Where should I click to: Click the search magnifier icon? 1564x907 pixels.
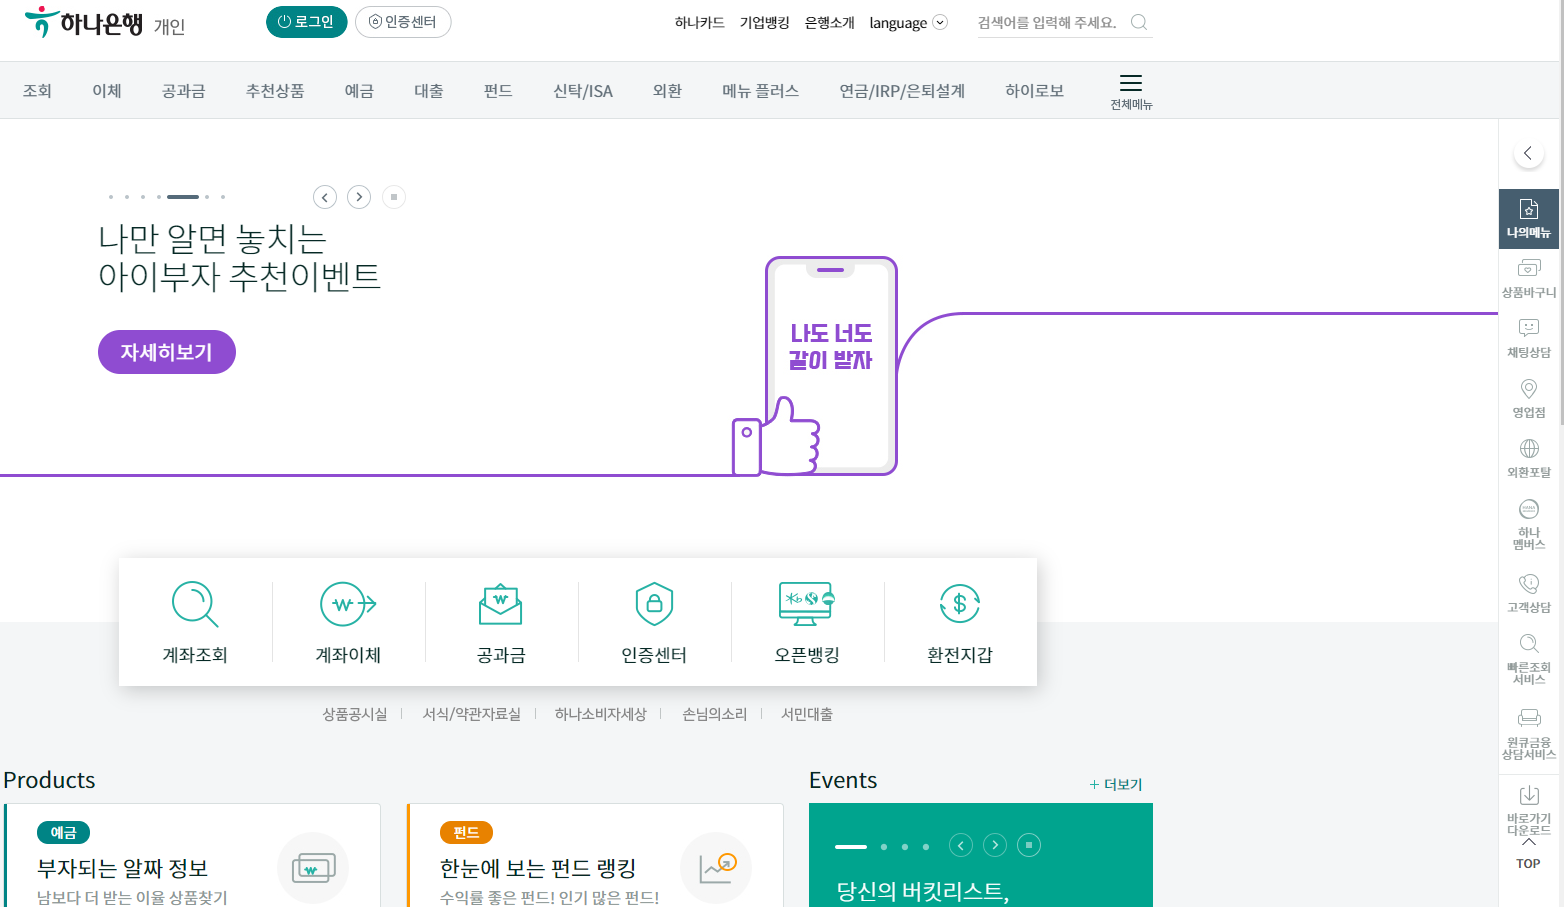[x=1139, y=22]
